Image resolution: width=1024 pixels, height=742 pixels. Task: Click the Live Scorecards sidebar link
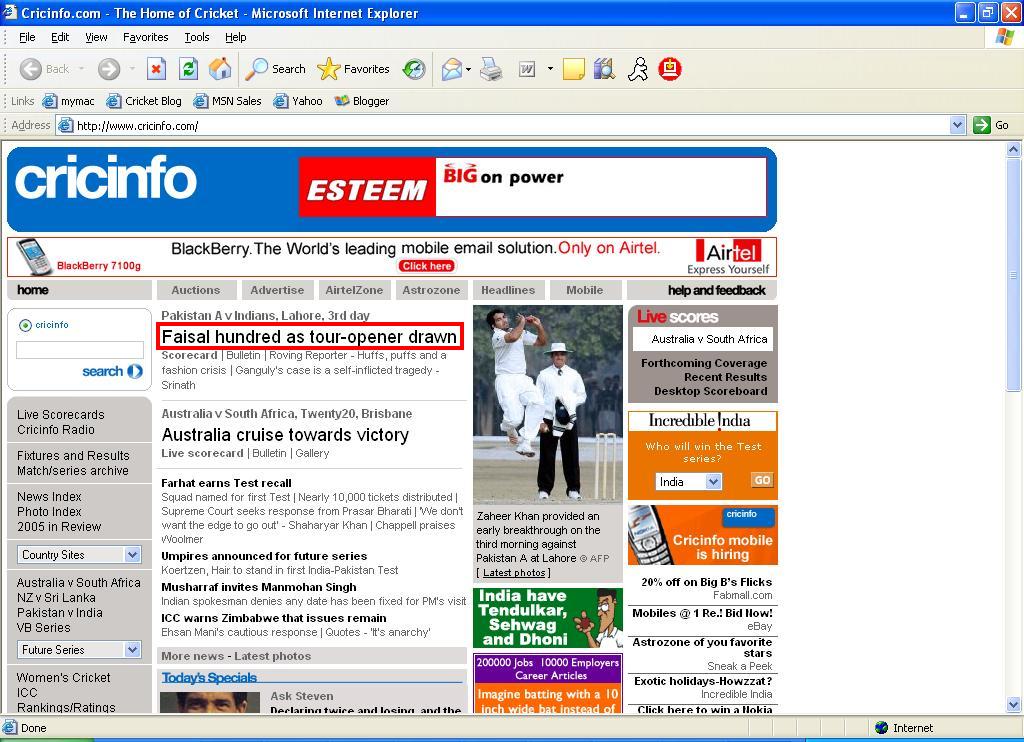pyautogui.click(x=61, y=415)
